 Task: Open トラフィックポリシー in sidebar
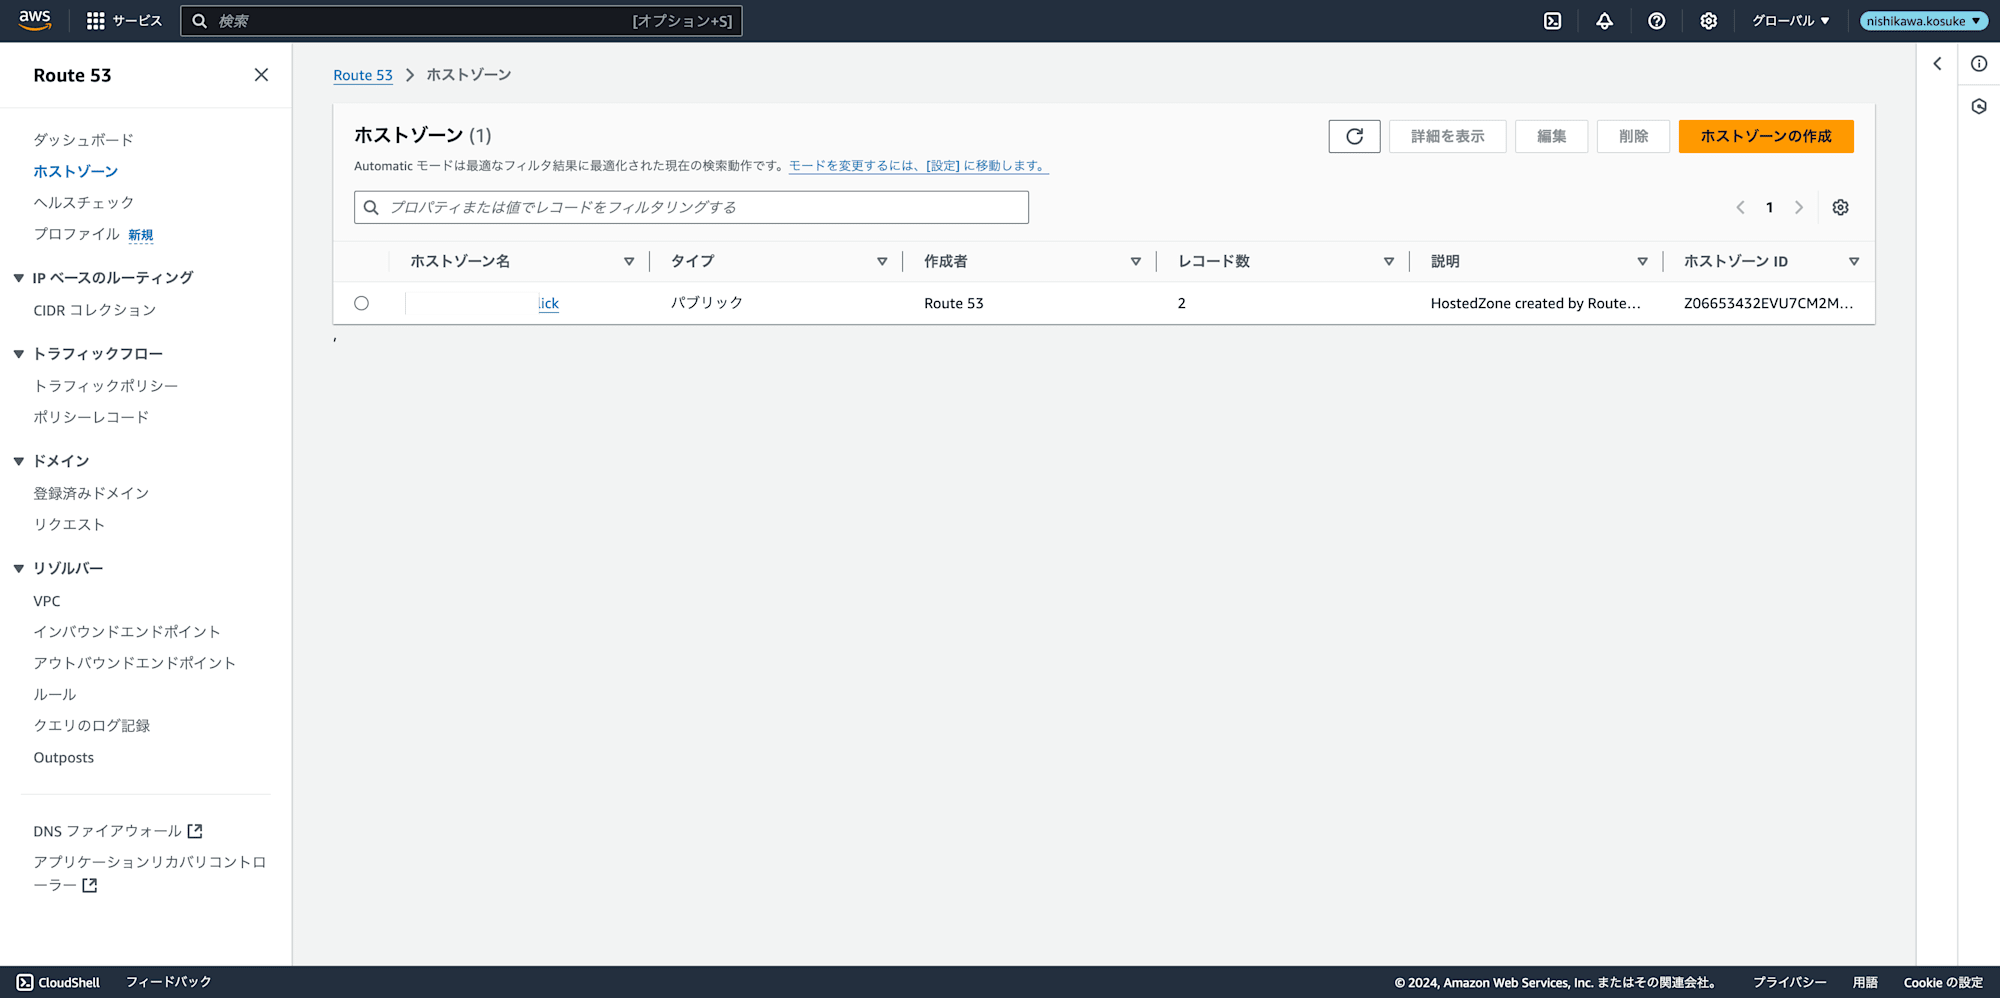[105, 385]
